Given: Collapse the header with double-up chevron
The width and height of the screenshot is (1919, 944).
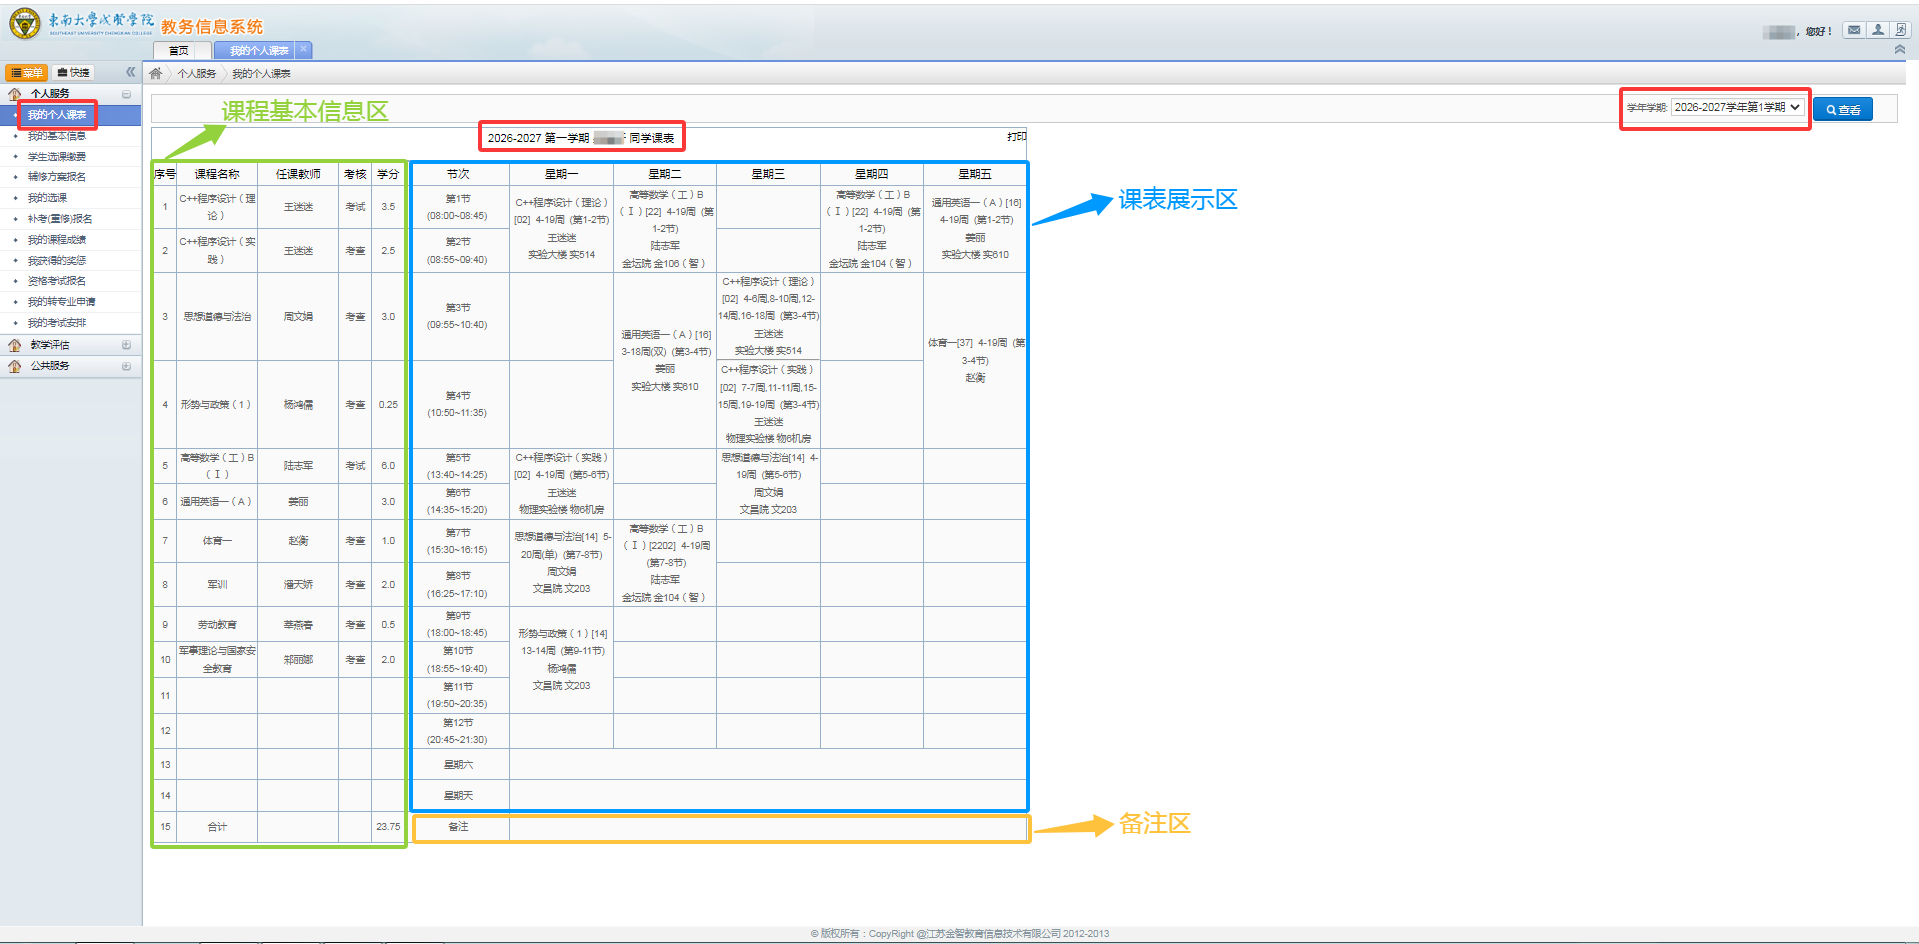Looking at the screenshot, I should pyautogui.click(x=1900, y=49).
